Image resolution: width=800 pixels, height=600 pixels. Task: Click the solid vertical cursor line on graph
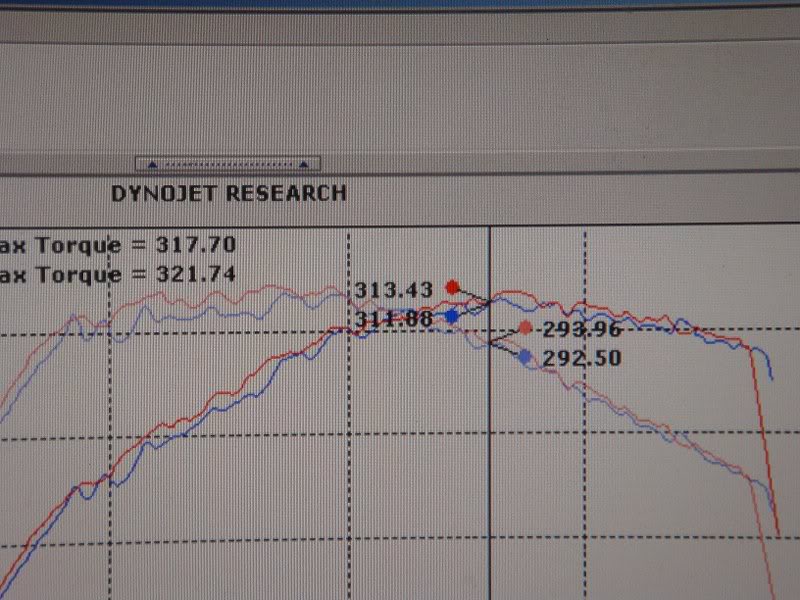tap(488, 450)
